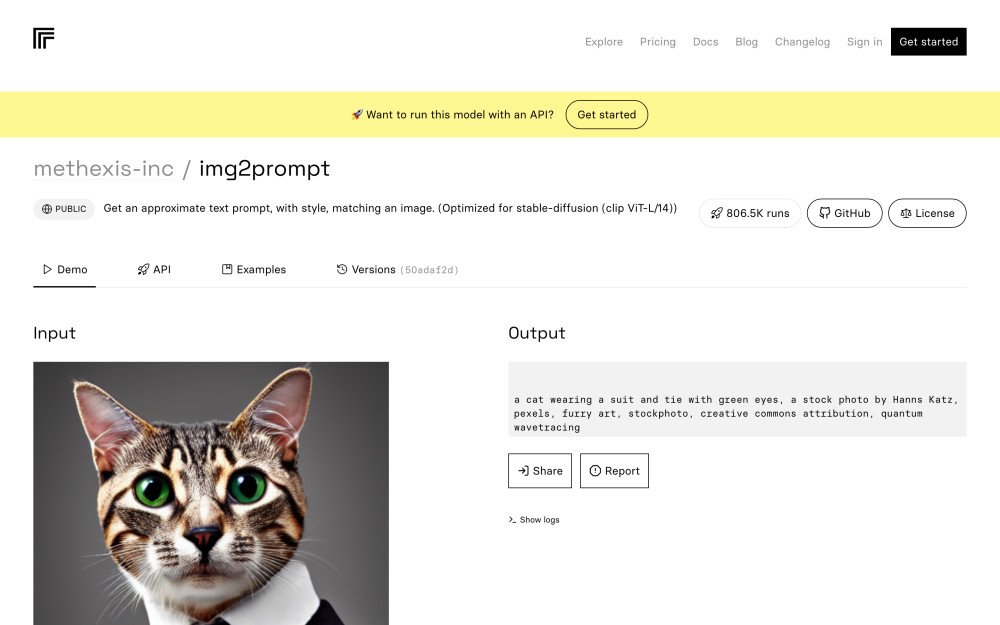Click the PUBLIC visibility badge
The image size is (1000, 625).
point(64,209)
